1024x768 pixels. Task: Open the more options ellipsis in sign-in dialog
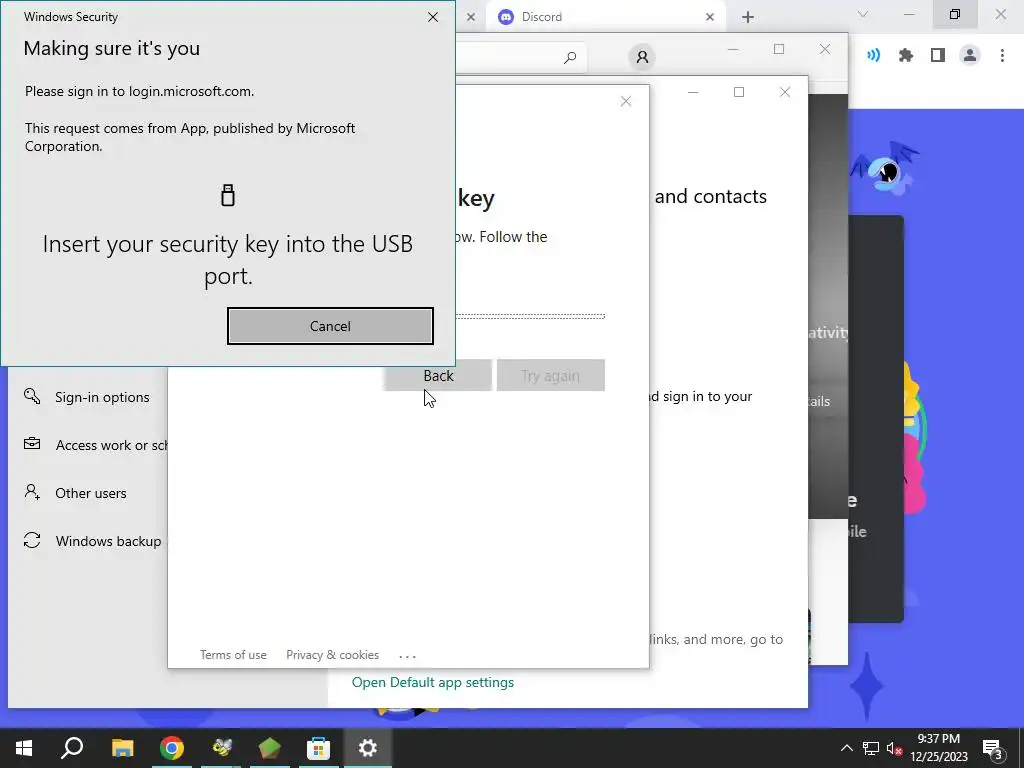tap(407, 656)
